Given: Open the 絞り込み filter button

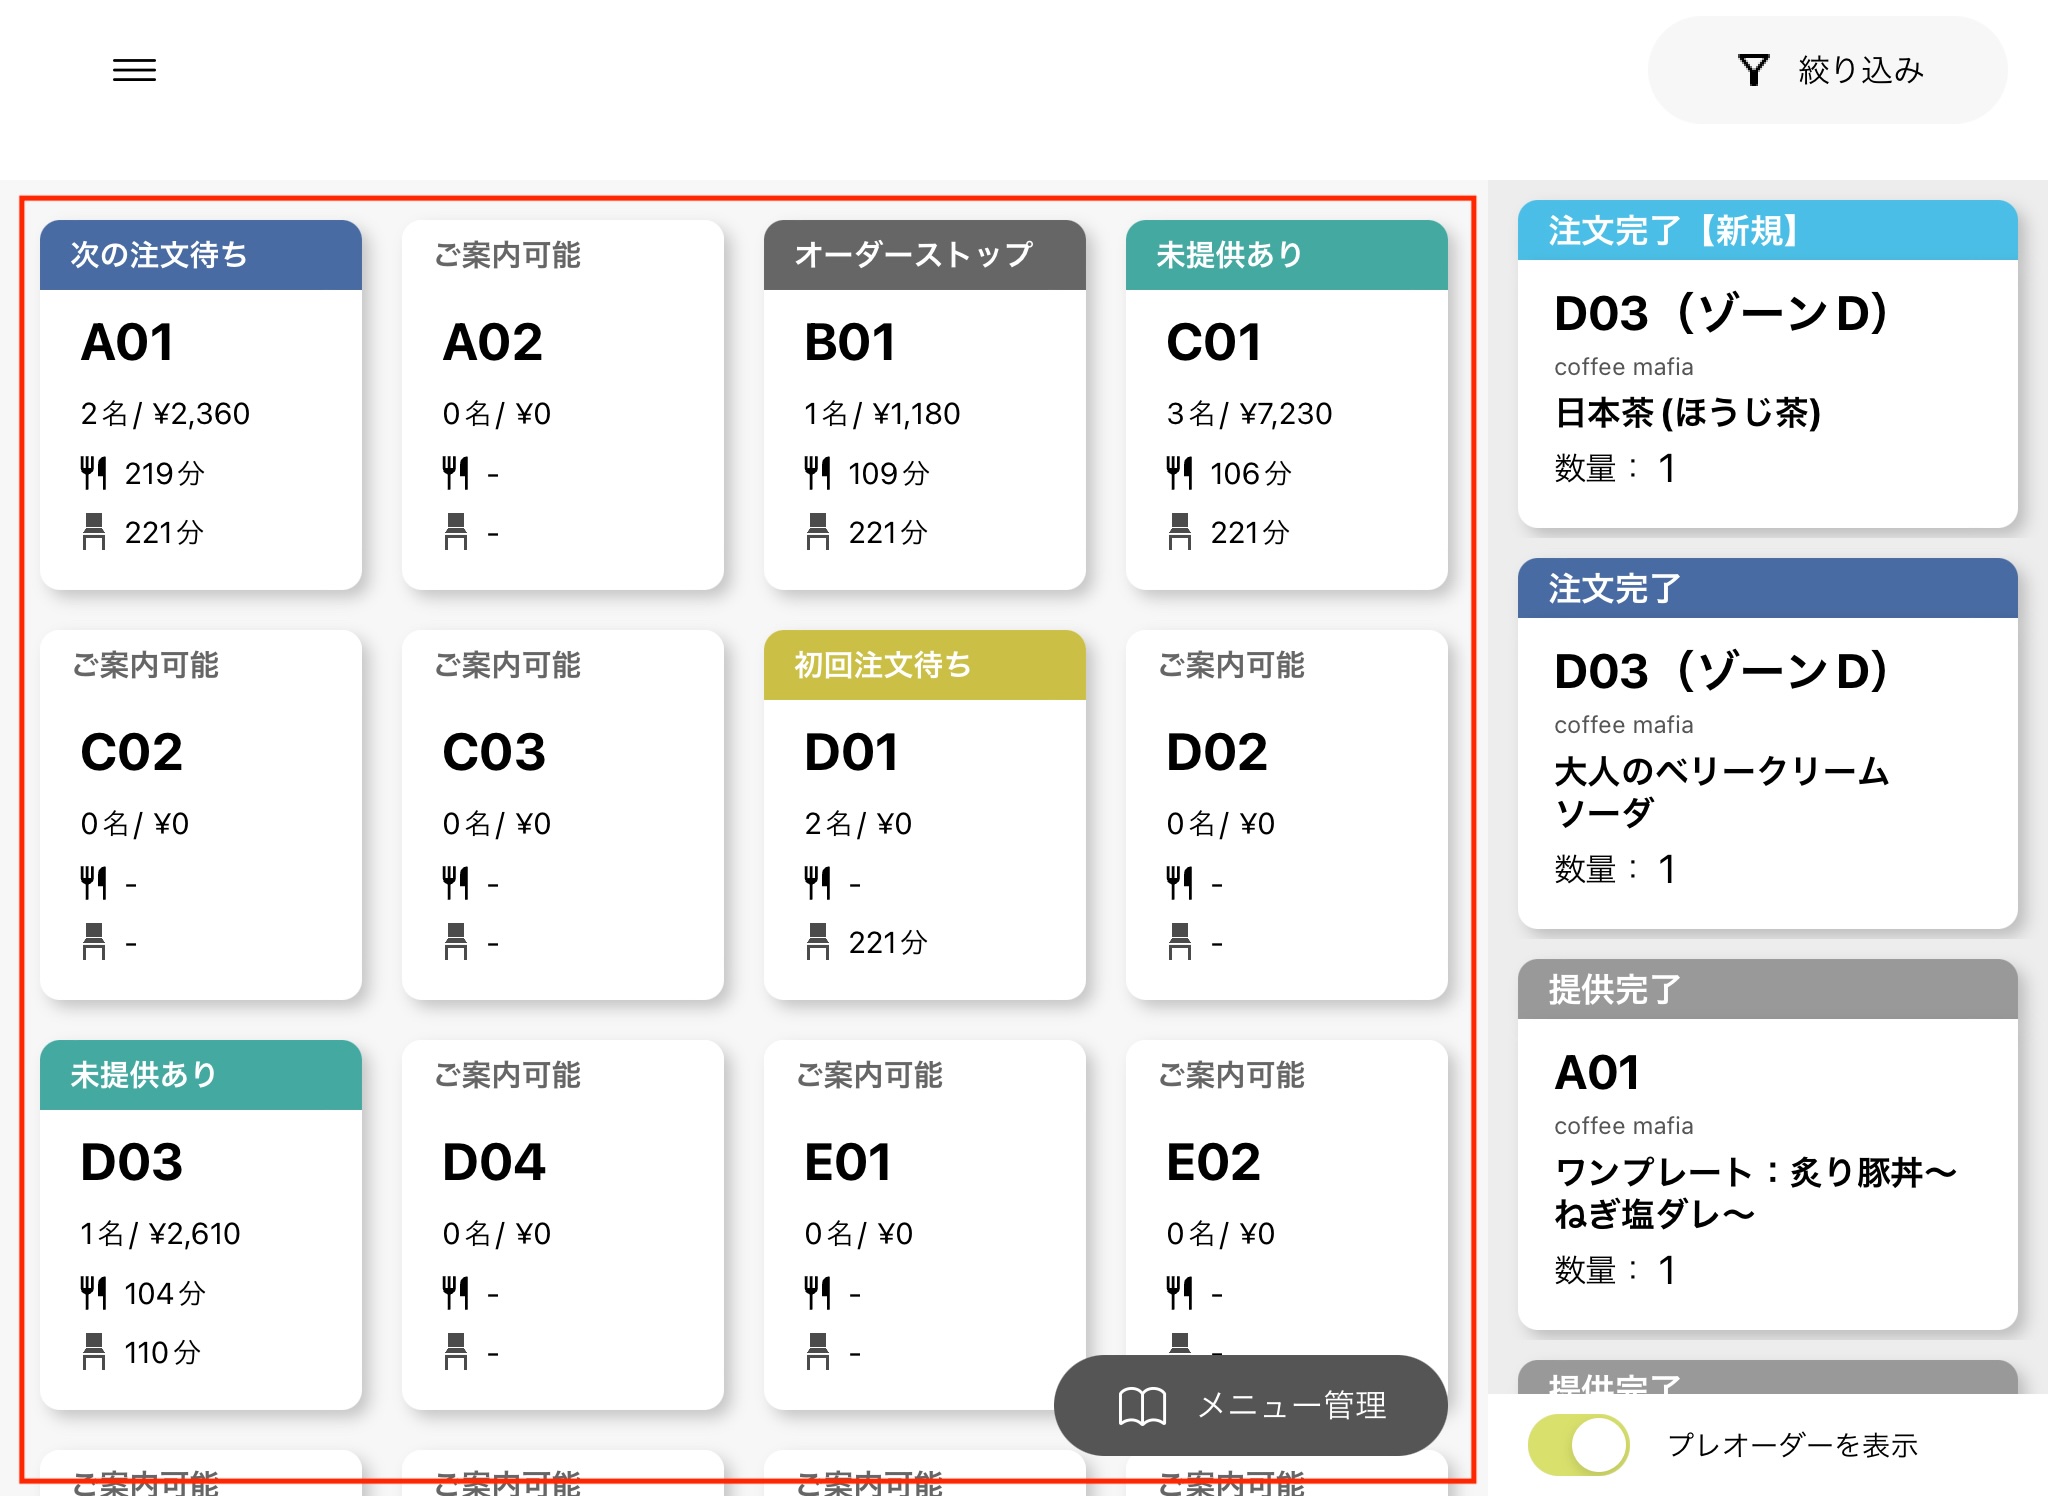Looking at the screenshot, I should point(1827,70).
